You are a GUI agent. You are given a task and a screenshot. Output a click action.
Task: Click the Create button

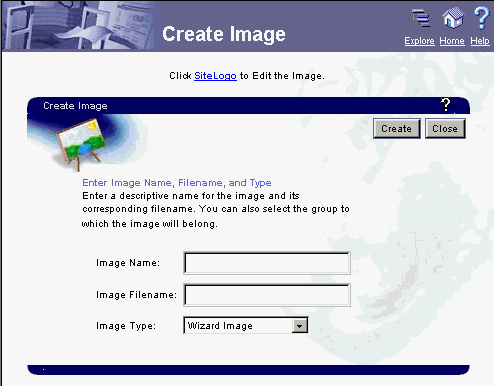pos(397,128)
